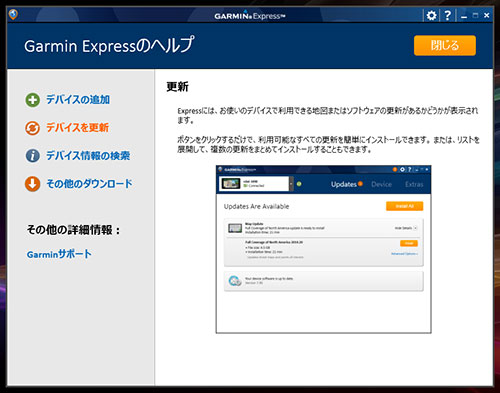Click the blue info icon for デバイス情報の検索
The height and width of the screenshot is (393, 500).
point(32,156)
